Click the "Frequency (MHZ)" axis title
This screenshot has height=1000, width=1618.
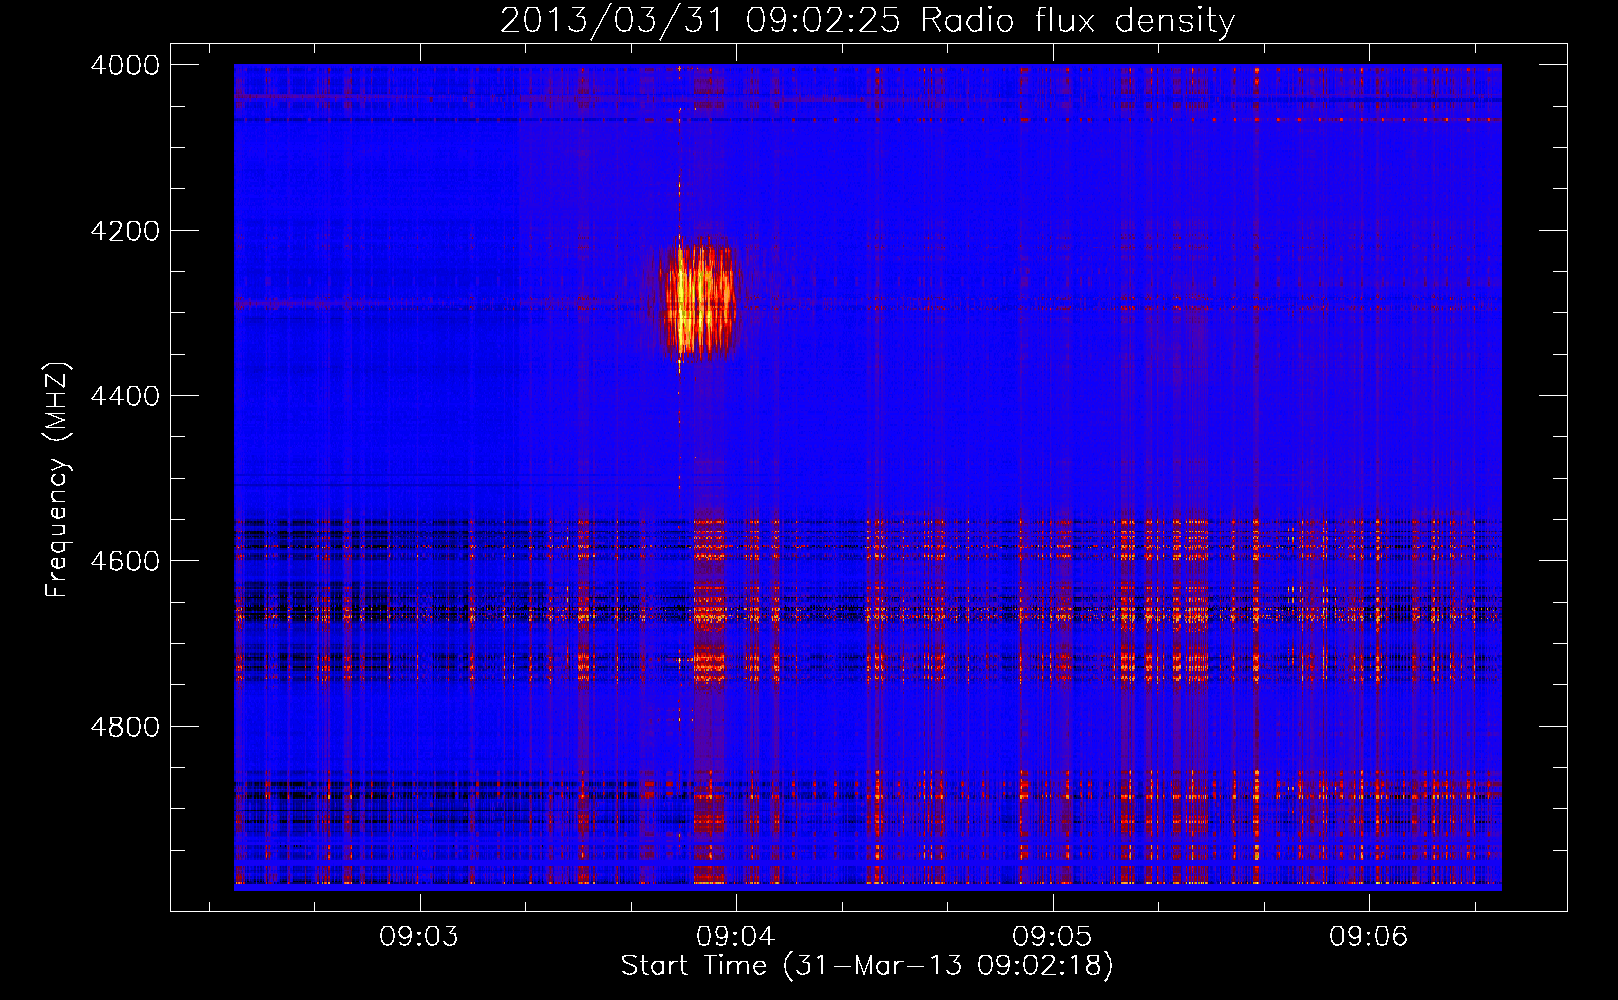(x=58, y=480)
